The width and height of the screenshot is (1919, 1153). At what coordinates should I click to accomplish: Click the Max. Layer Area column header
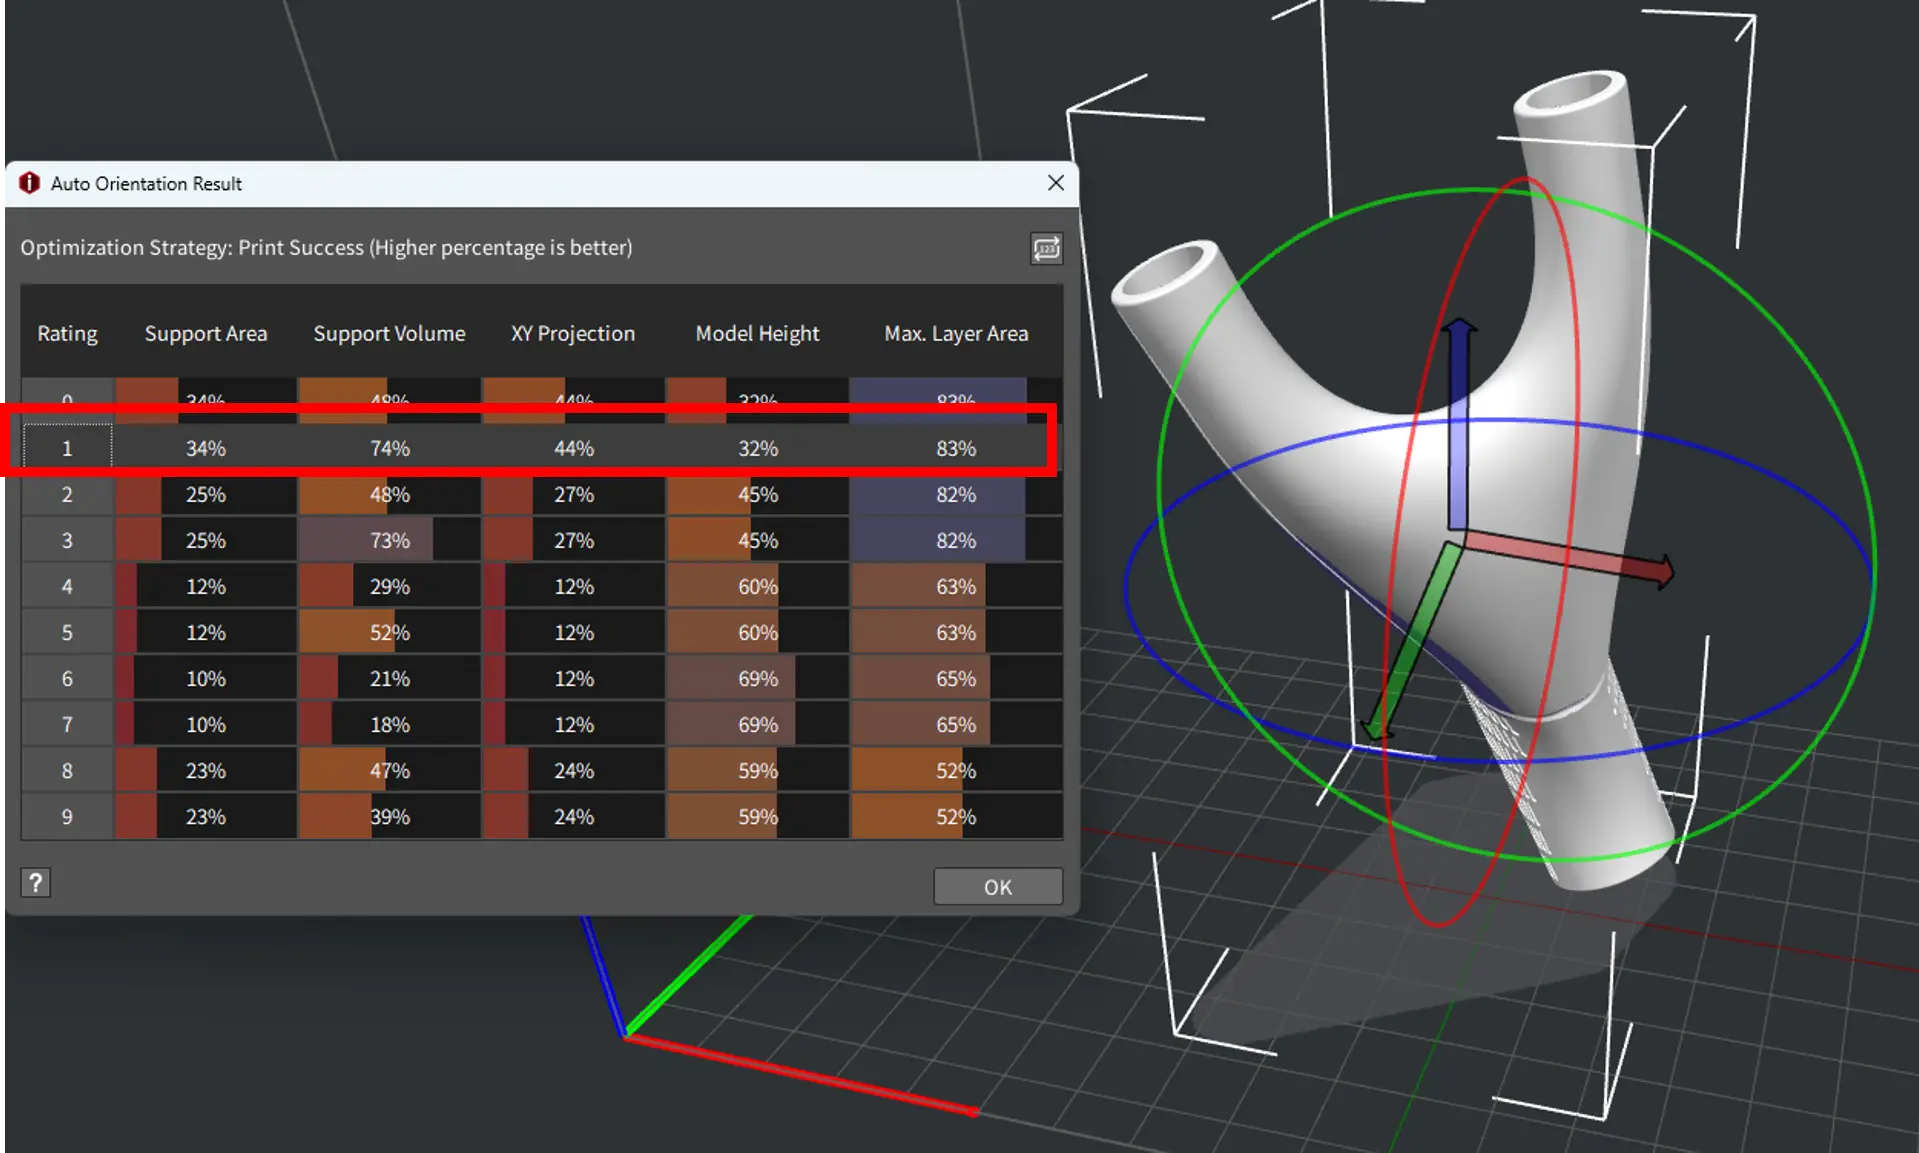coord(955,334)
